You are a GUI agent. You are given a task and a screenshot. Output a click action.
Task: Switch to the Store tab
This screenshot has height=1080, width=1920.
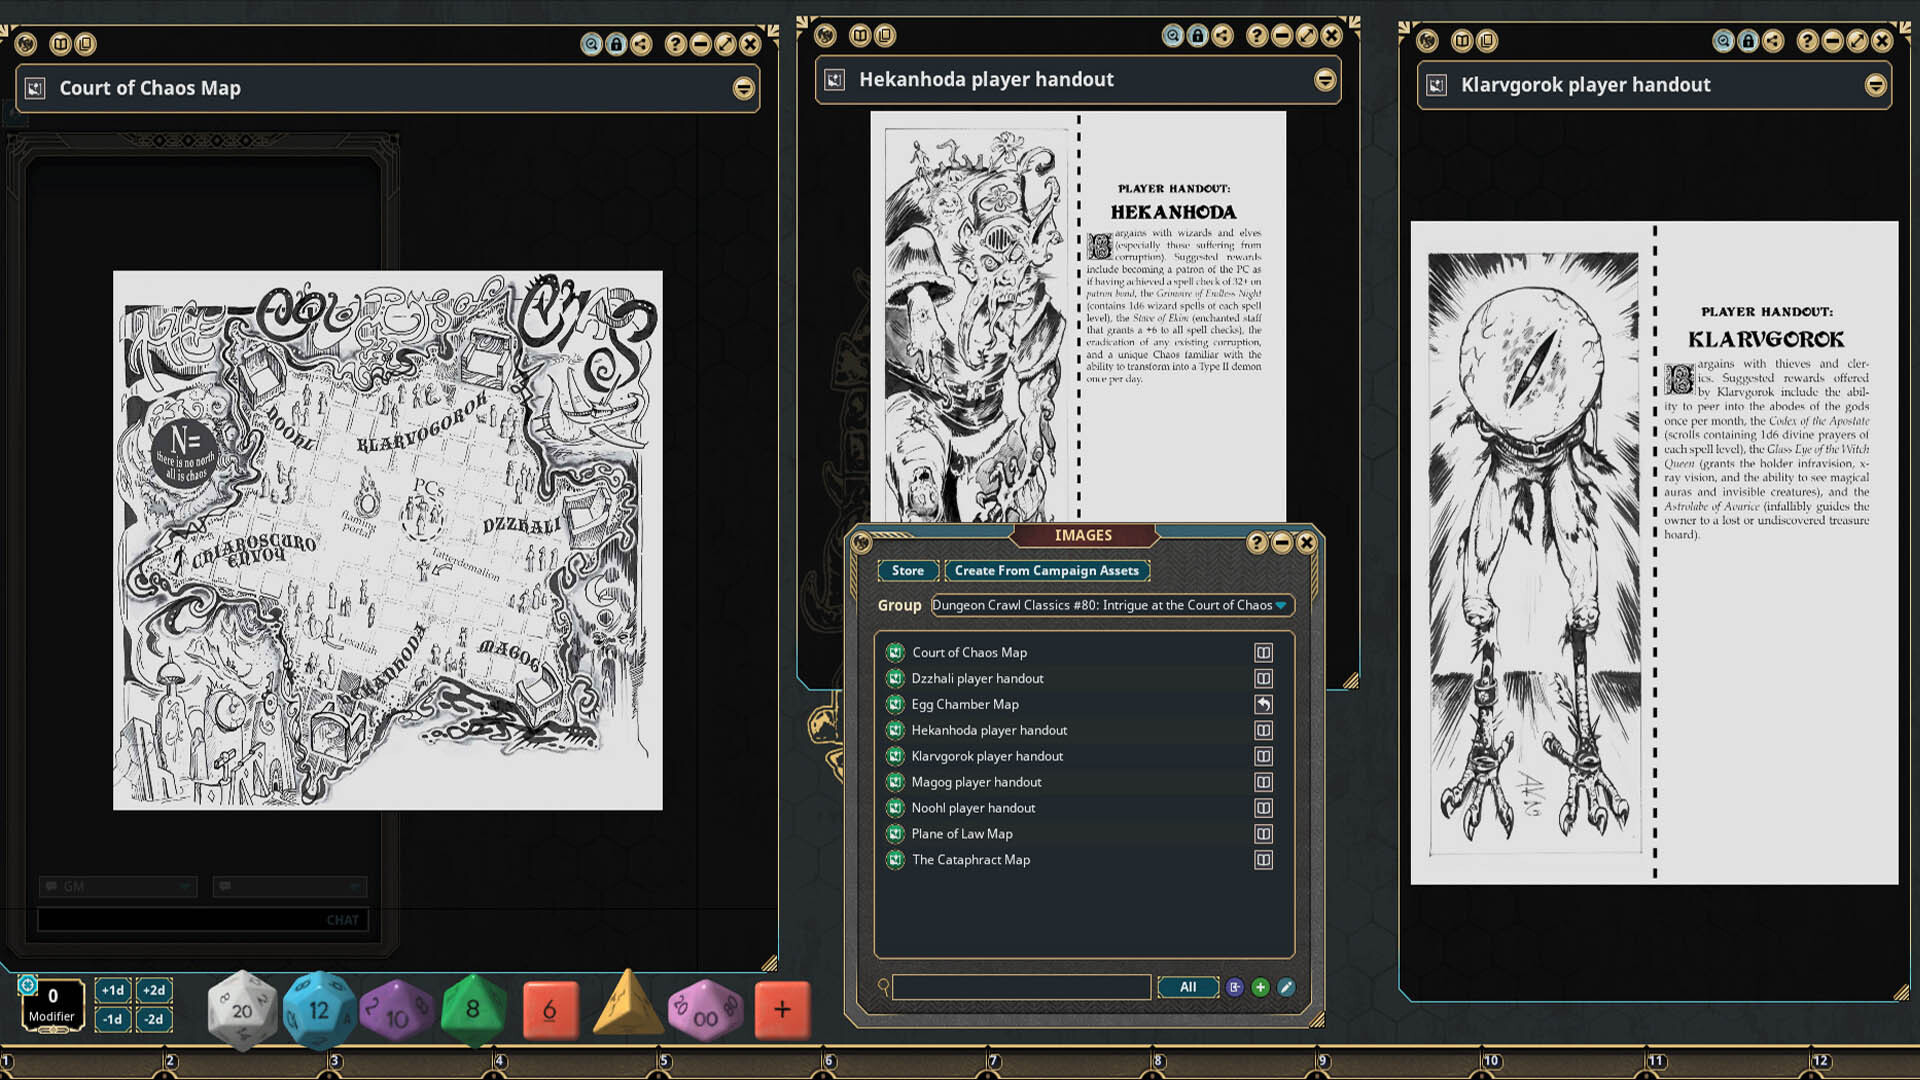[907, 570]
